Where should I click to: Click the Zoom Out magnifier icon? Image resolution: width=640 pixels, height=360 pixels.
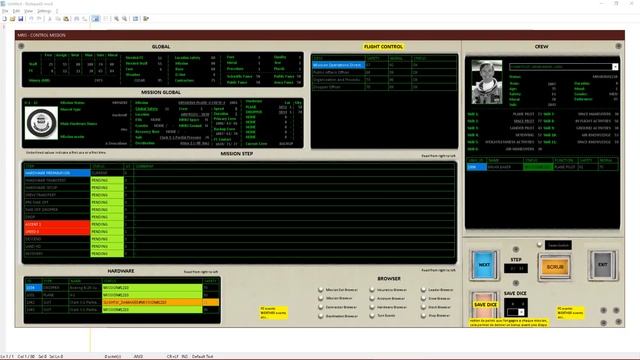(x=124, y=19)
